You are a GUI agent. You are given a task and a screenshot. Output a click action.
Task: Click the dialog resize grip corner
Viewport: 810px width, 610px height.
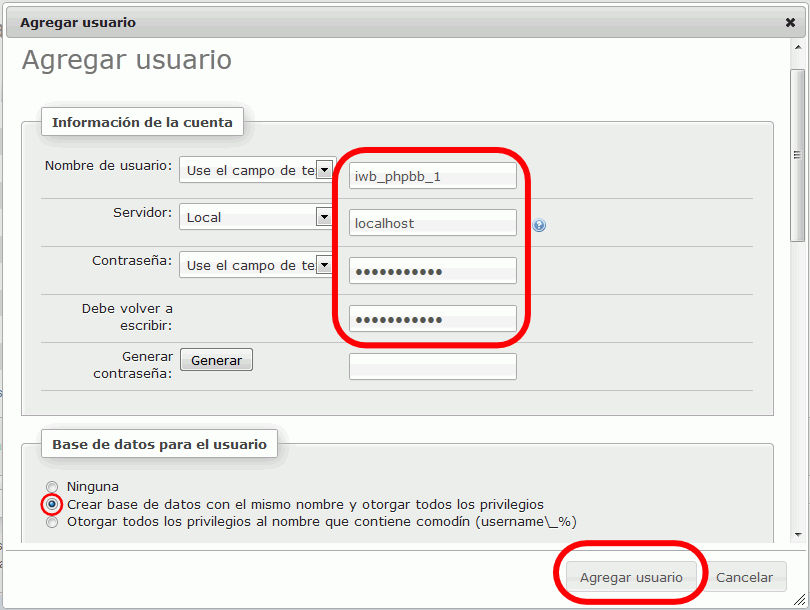[x=800, y=600]
